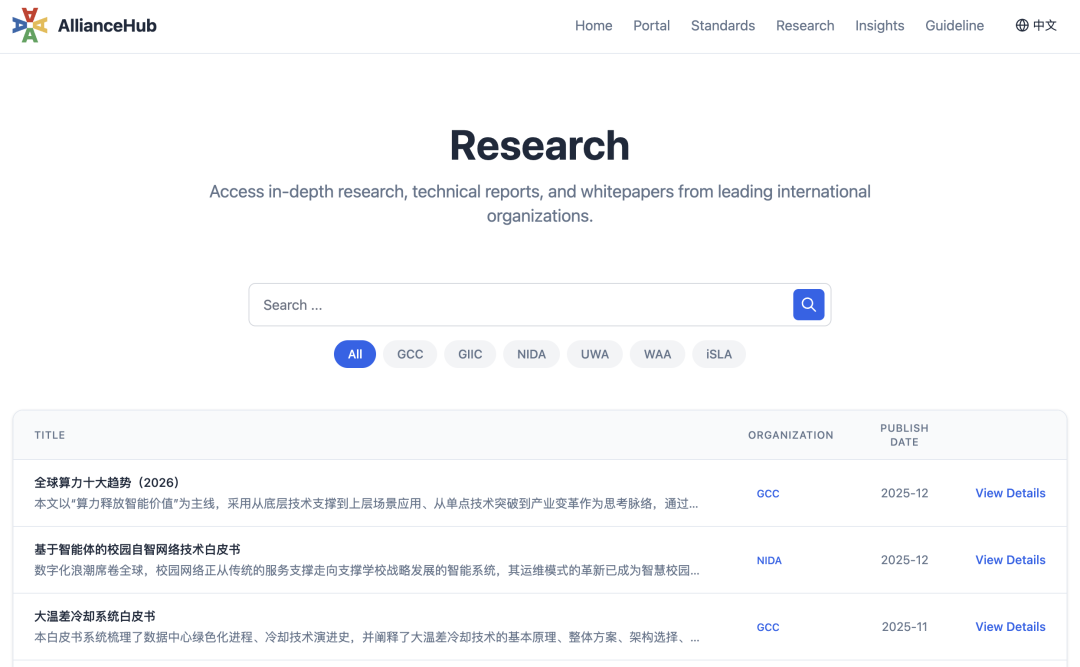Open the NIDA organization link

tap(769, 560)
